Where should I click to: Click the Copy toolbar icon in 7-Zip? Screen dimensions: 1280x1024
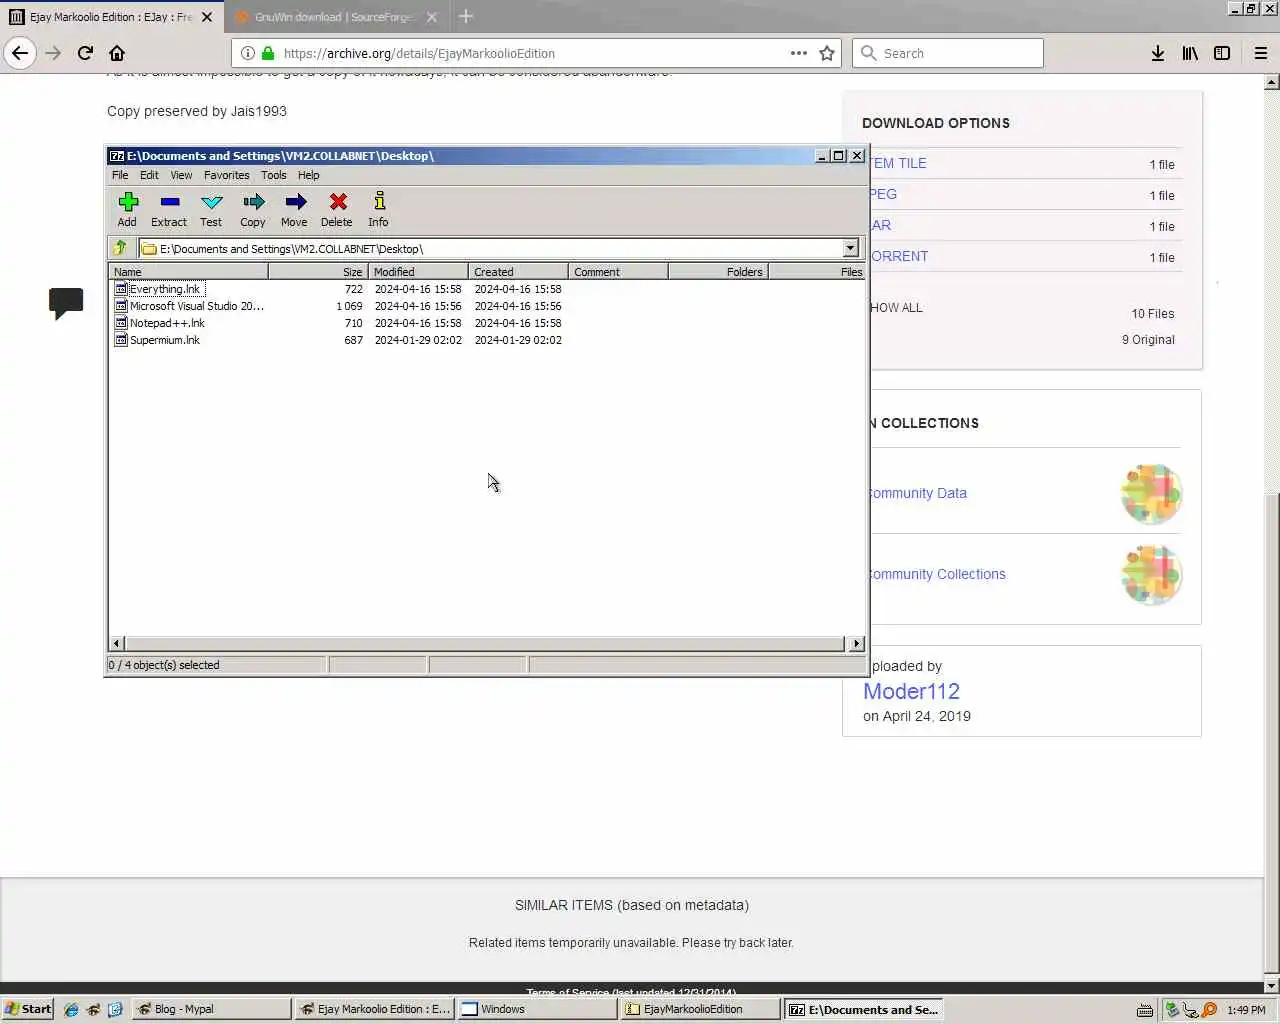pos(253,210)
